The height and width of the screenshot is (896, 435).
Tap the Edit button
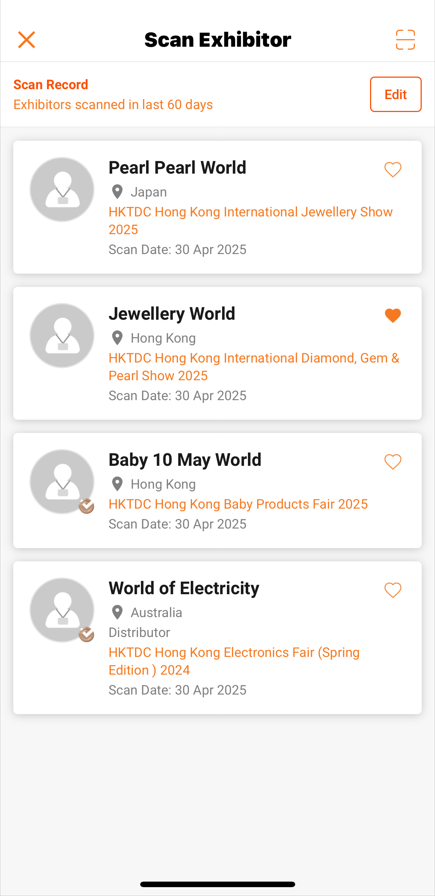[x=396, y=94]
